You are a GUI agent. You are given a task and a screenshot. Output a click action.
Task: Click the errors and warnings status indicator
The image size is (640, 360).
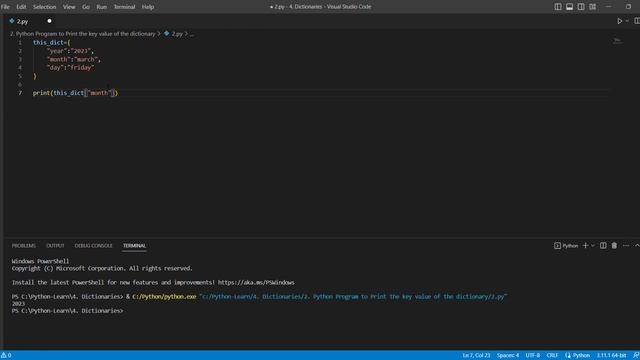pos(6,356)
